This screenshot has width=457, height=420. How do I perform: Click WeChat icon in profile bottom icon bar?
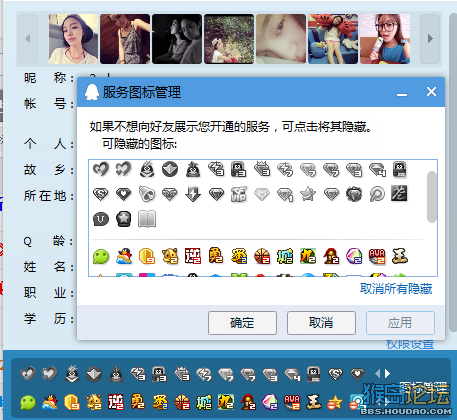(x=28, y=402)
